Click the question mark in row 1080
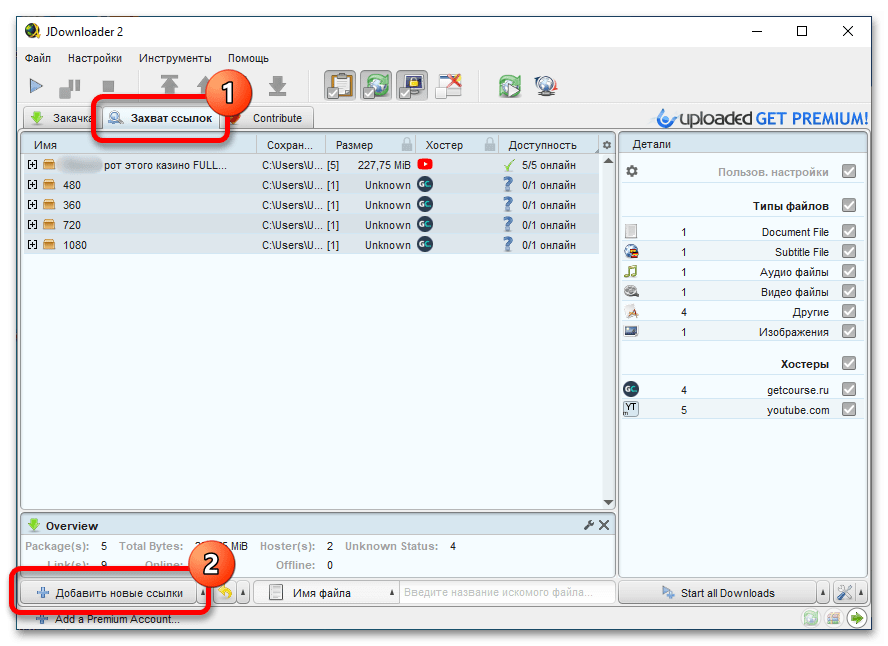 (x=508, y=245)
